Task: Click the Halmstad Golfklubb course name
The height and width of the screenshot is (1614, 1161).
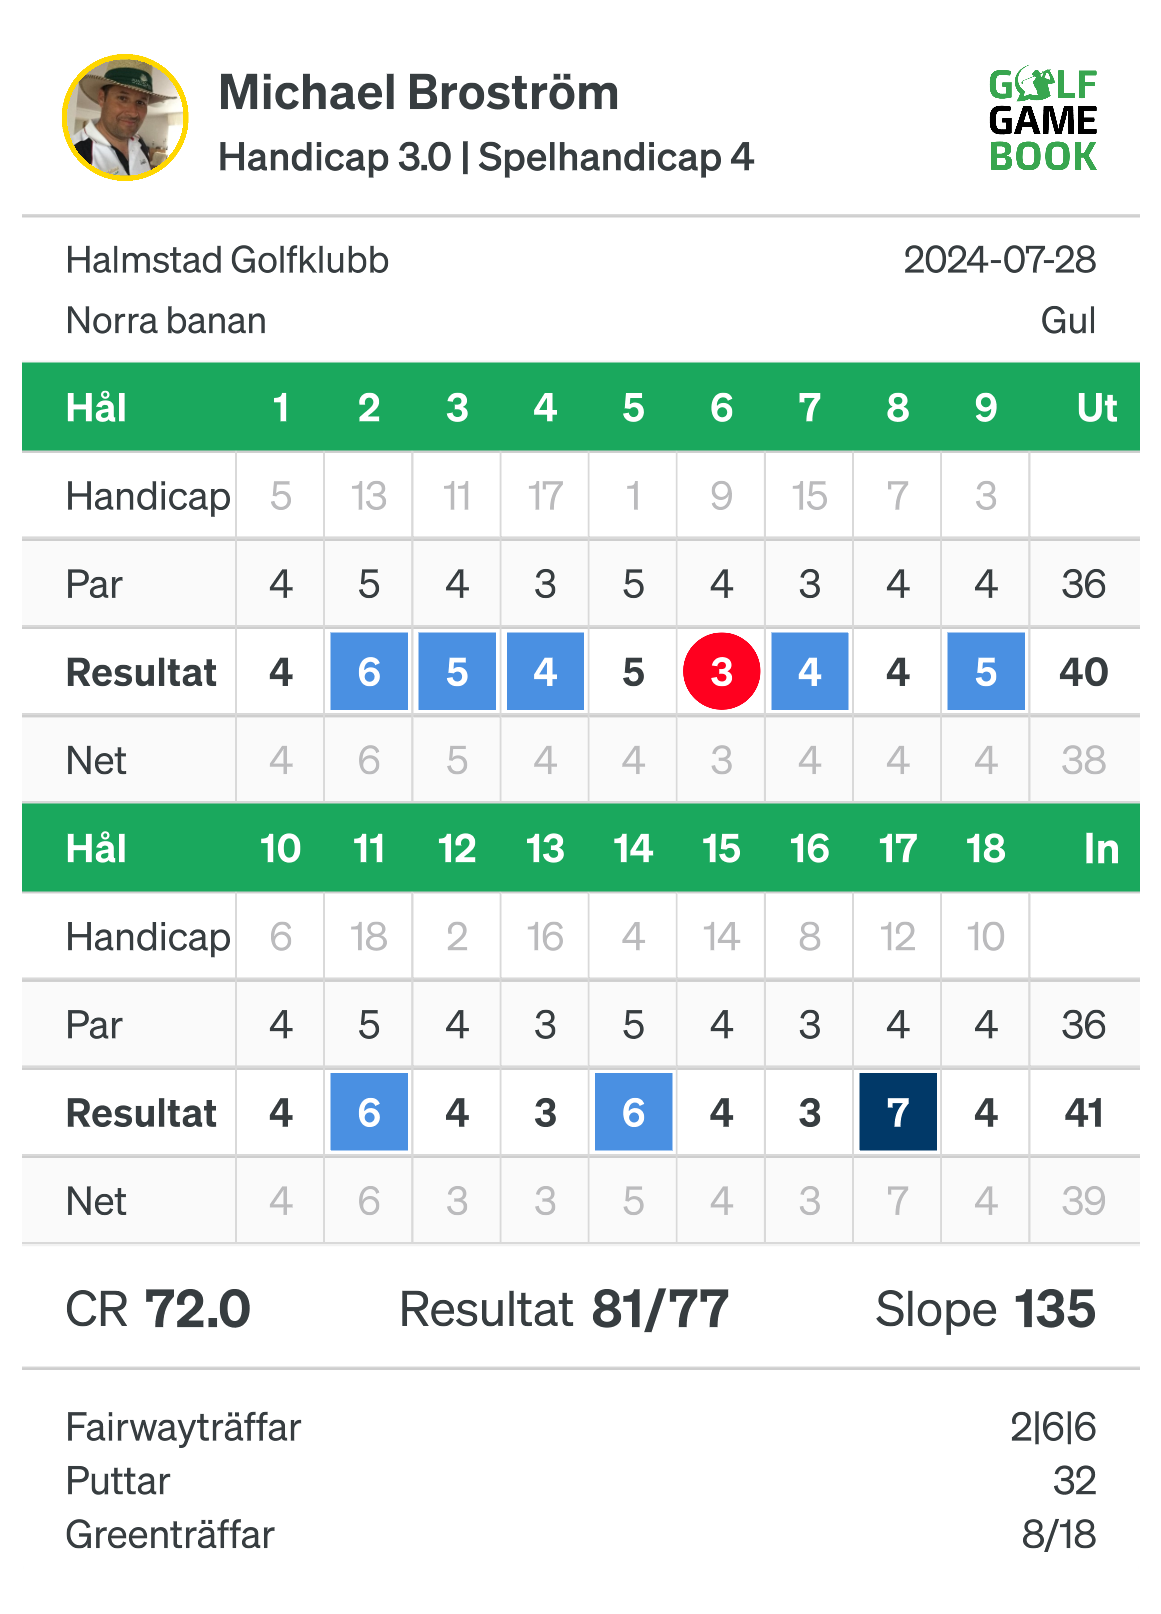Action: 227,261
